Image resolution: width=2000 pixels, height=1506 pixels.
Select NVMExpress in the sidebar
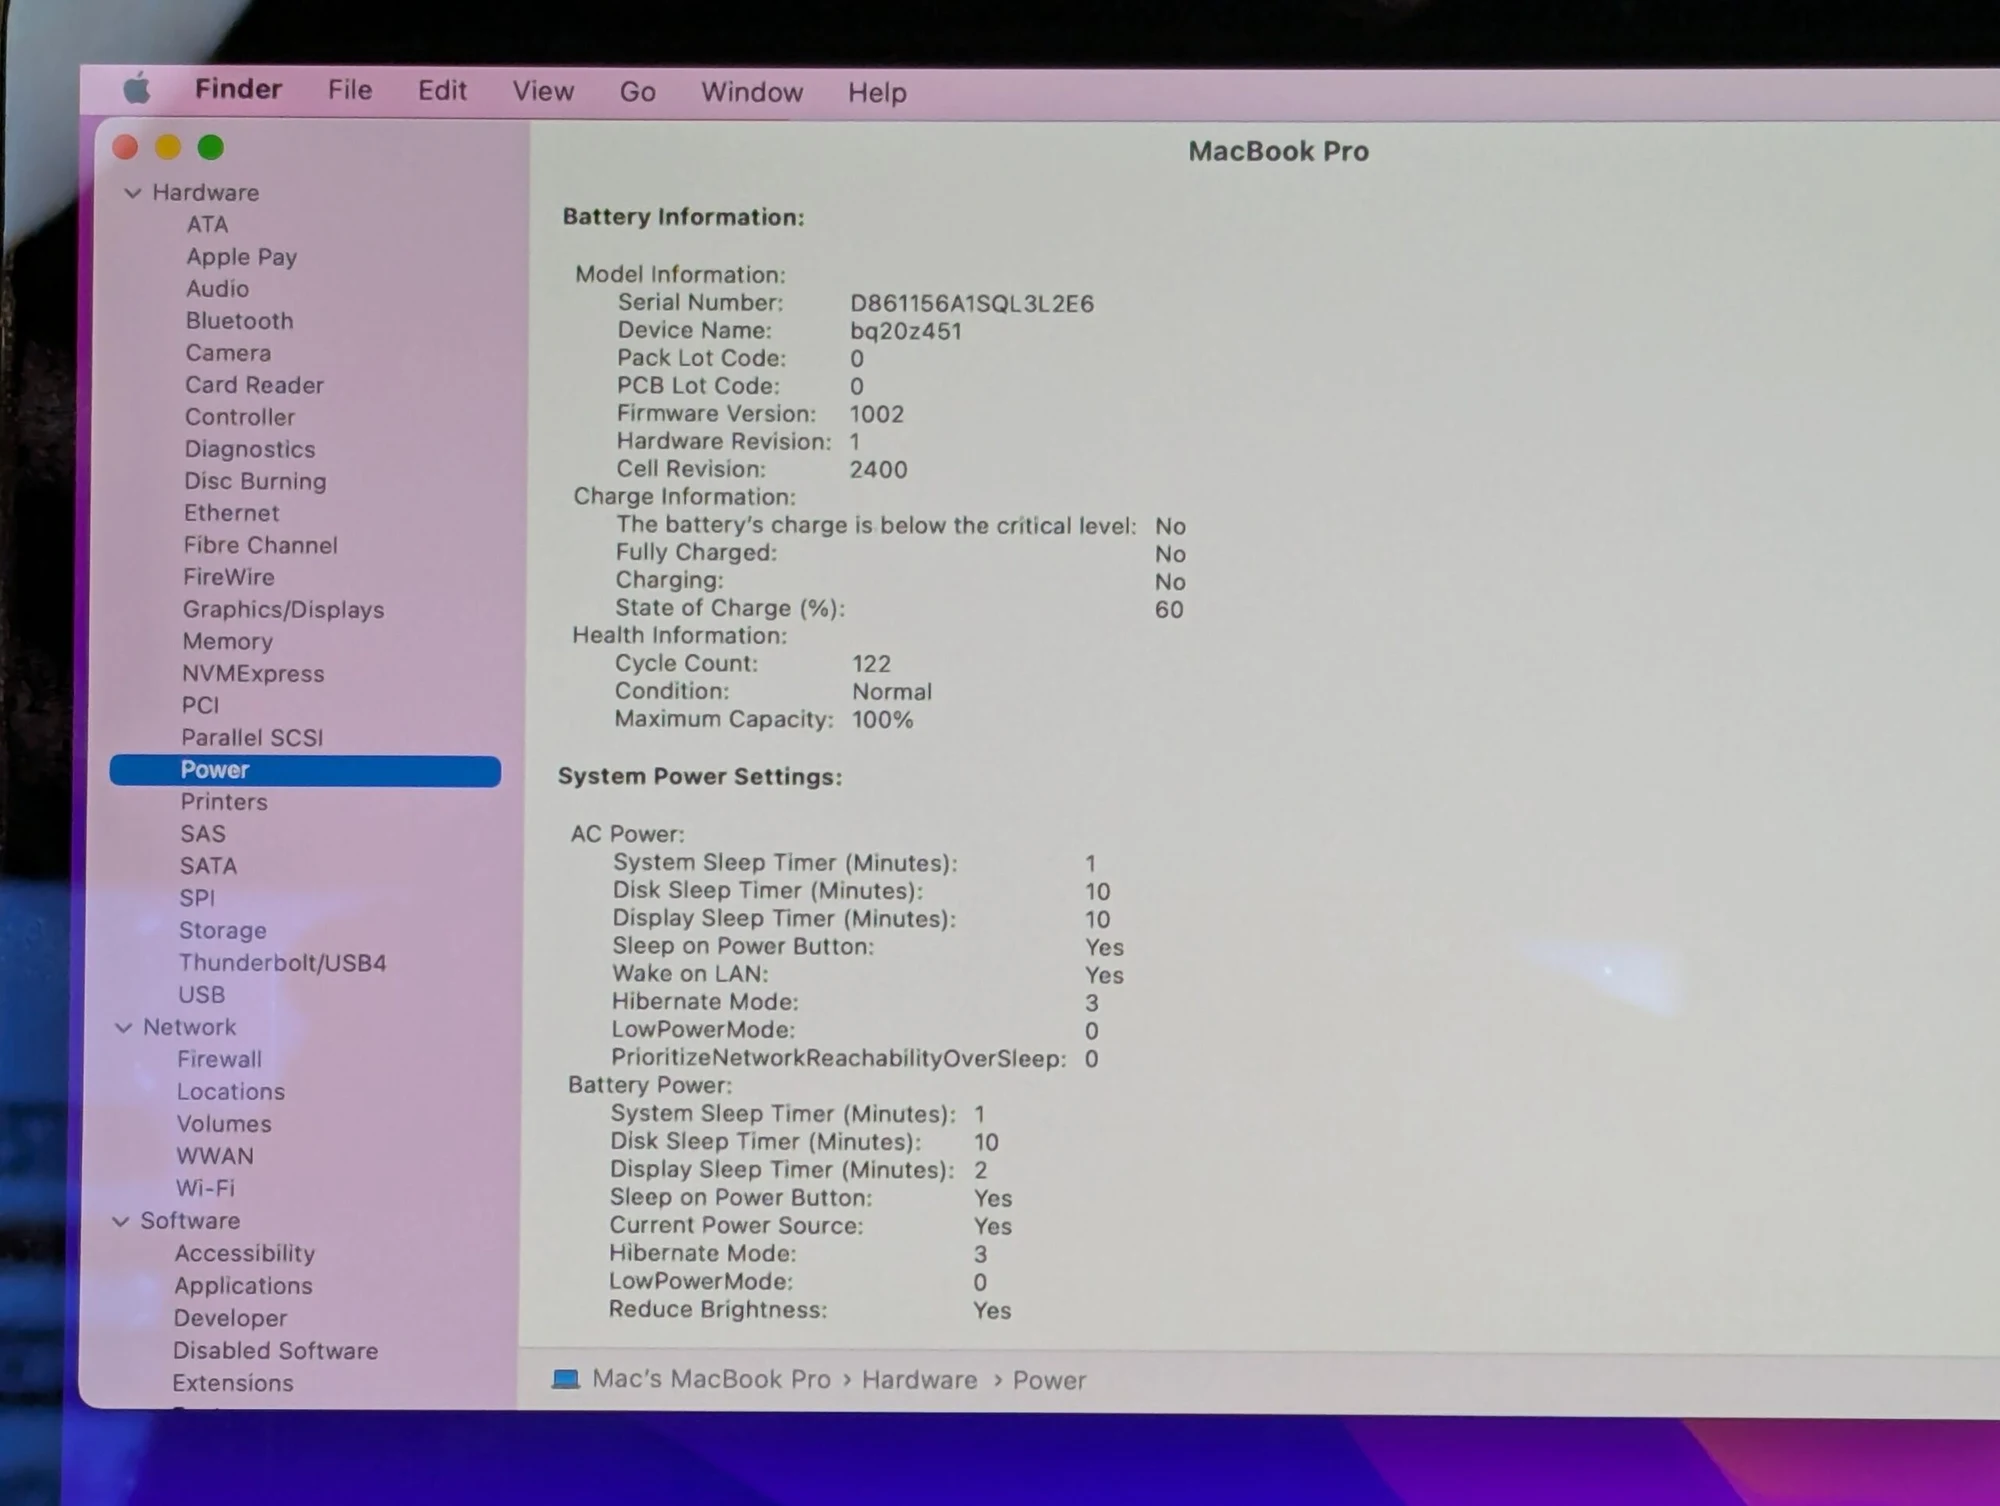(x=253, y=674)
